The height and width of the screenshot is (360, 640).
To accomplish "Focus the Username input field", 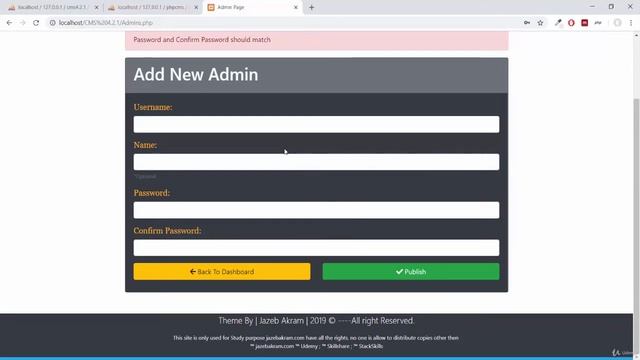I will point(316,124).
